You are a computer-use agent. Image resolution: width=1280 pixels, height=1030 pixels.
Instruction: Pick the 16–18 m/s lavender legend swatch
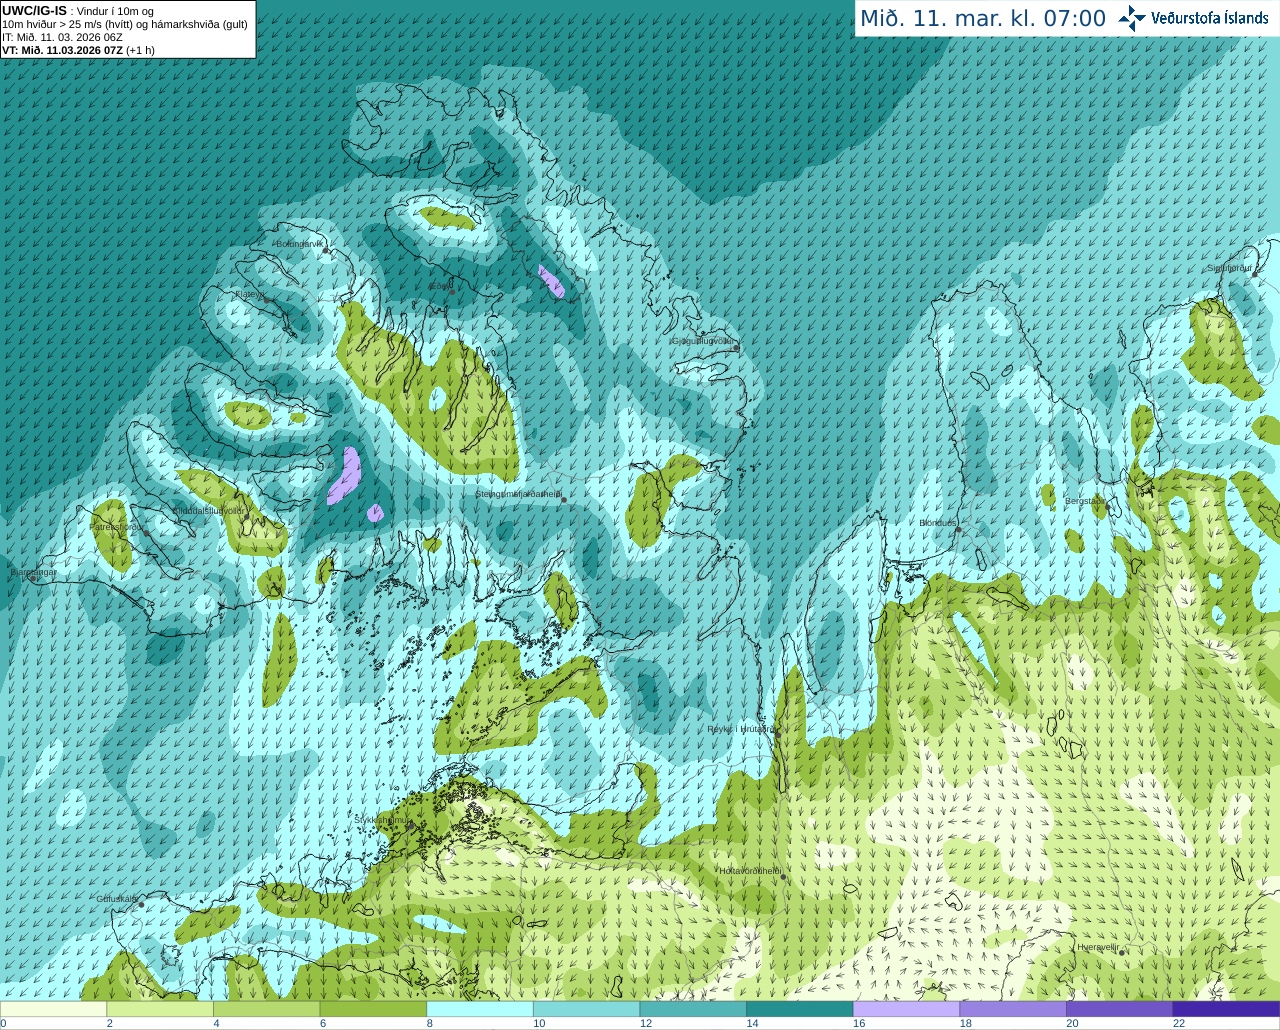point(906,1009)
